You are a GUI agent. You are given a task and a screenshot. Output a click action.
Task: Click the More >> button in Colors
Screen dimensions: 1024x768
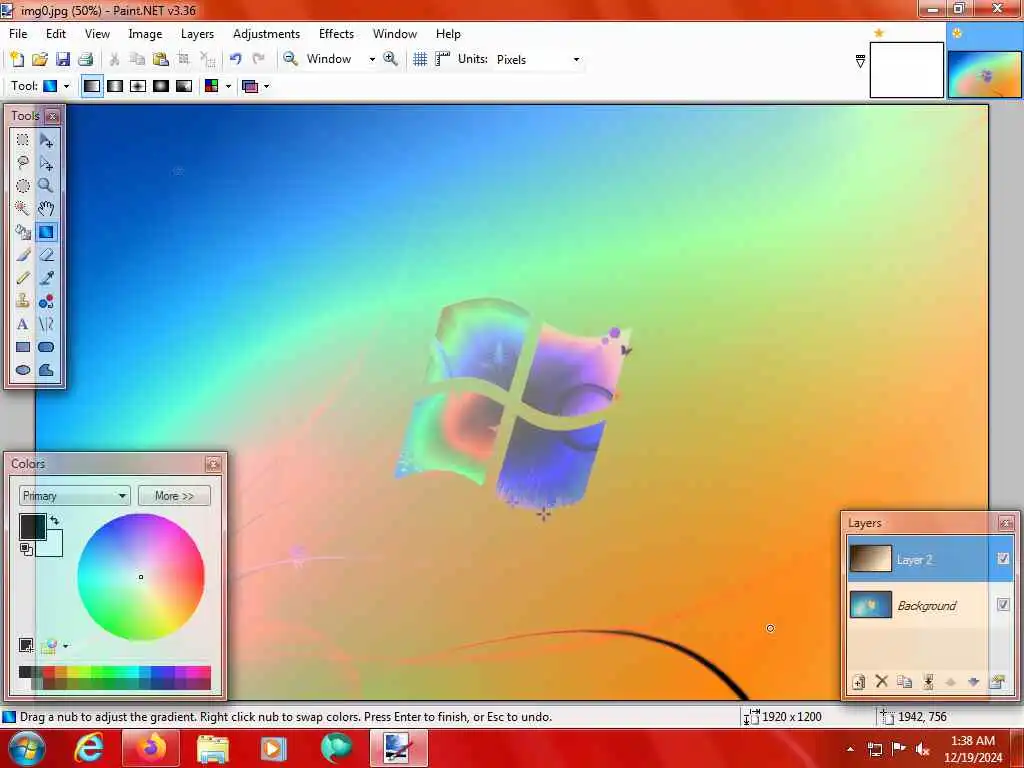pyautogui.click(x=174, y=496)
